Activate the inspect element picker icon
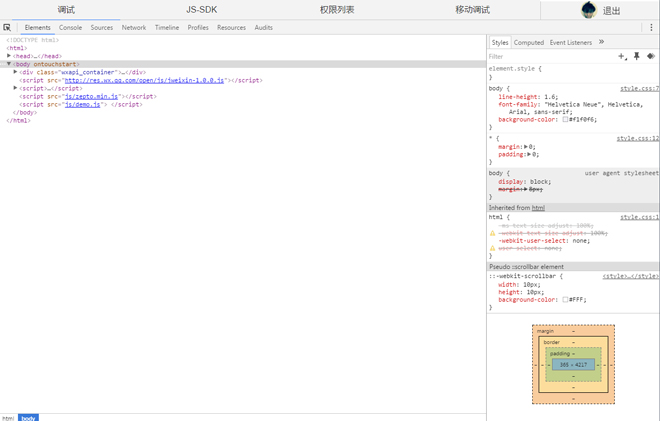Viewport: 660px width, 421px height. [x=7, y=28]
